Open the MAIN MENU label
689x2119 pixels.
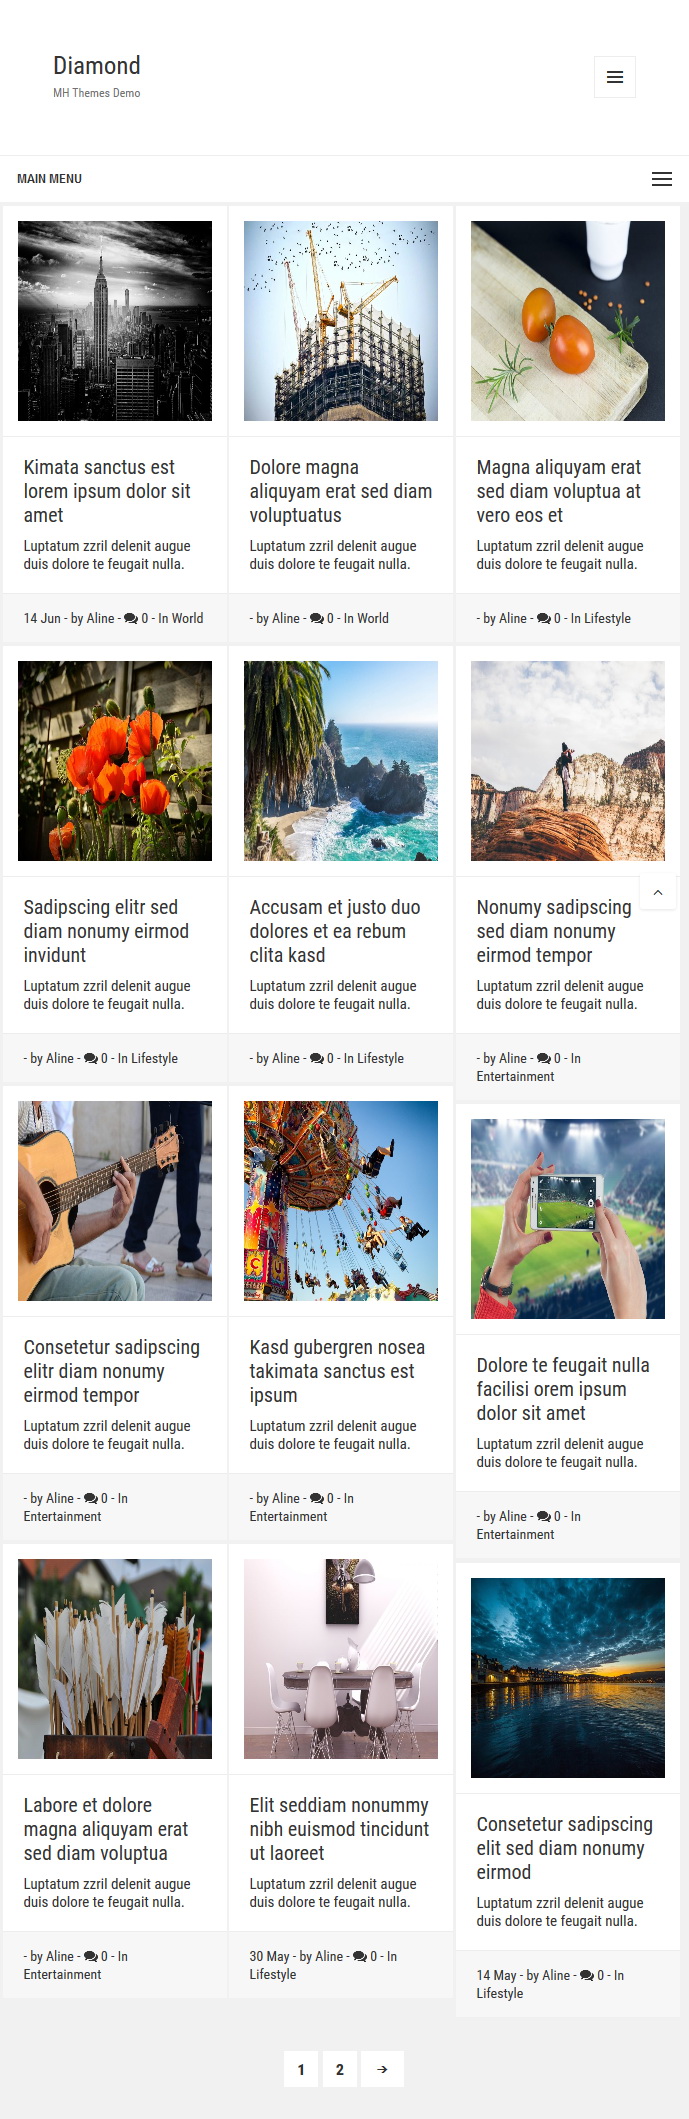(x=49, y=179)
